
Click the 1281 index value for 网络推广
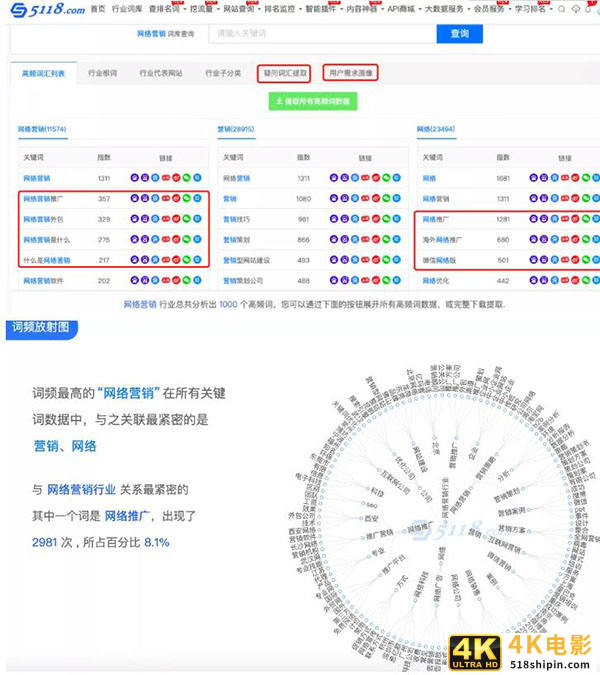coord(503,219)
